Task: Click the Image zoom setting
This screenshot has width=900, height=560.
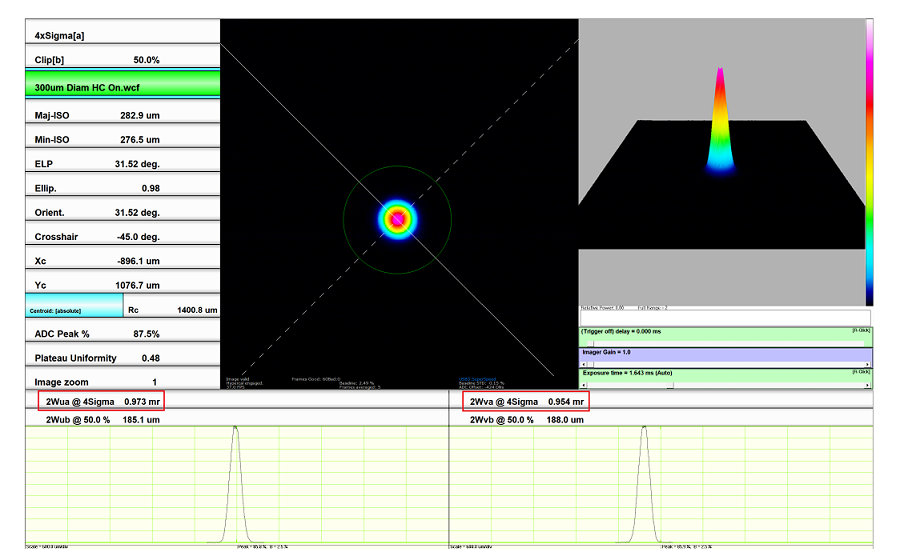Action: coord(121,382)
